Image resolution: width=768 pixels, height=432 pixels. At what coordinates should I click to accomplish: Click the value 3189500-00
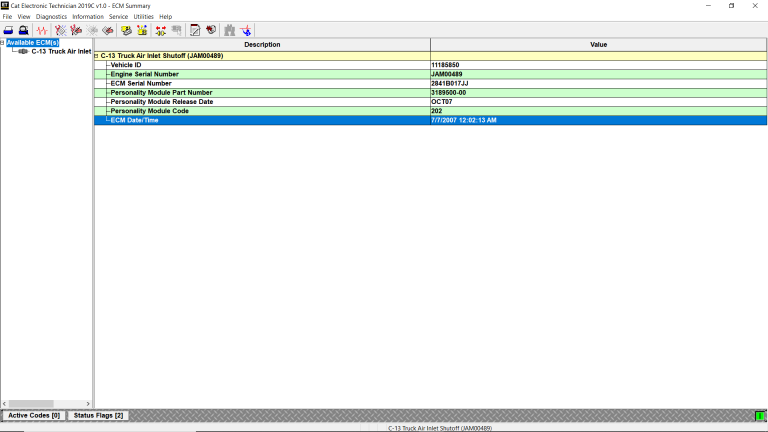[448, 93]
